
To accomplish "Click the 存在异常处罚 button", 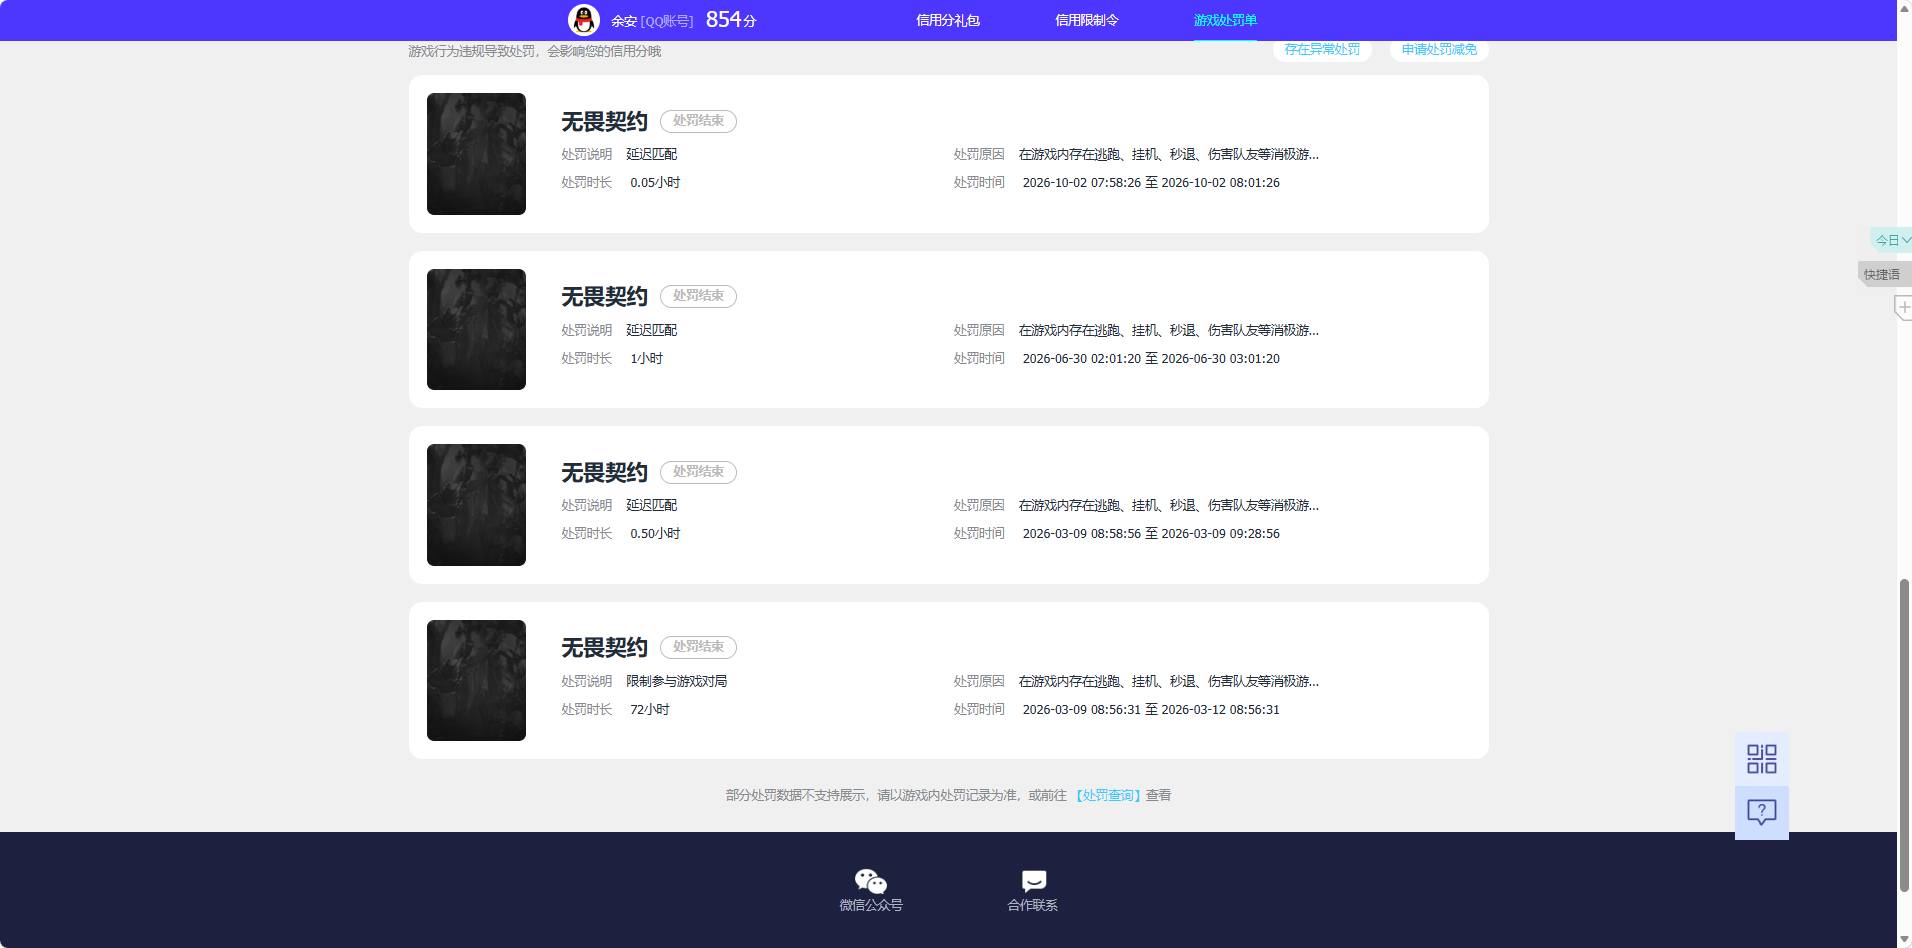I will pos(1322,49).
